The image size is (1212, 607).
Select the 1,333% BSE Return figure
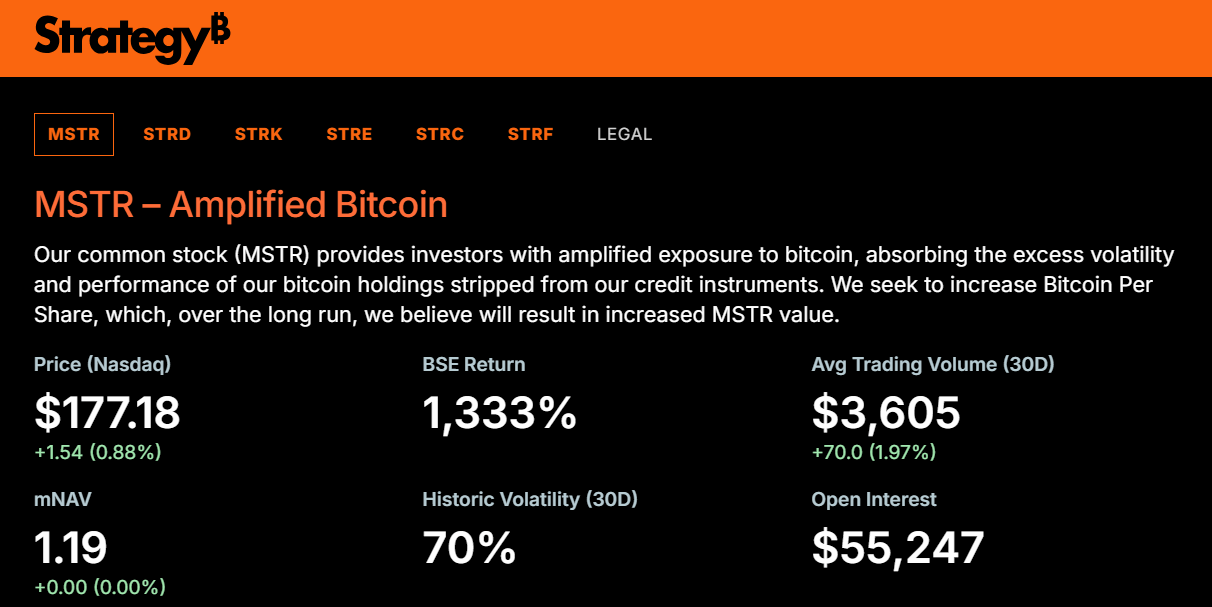(499, 412)
